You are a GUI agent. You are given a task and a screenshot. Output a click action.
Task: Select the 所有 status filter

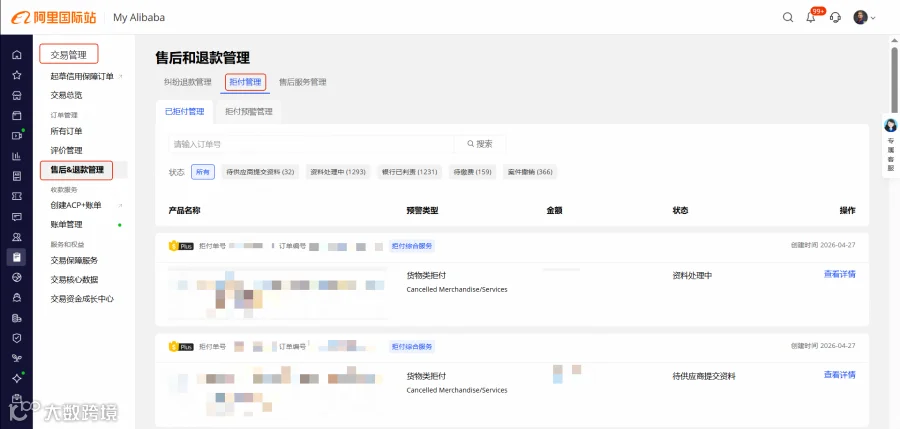pos(203,172)
